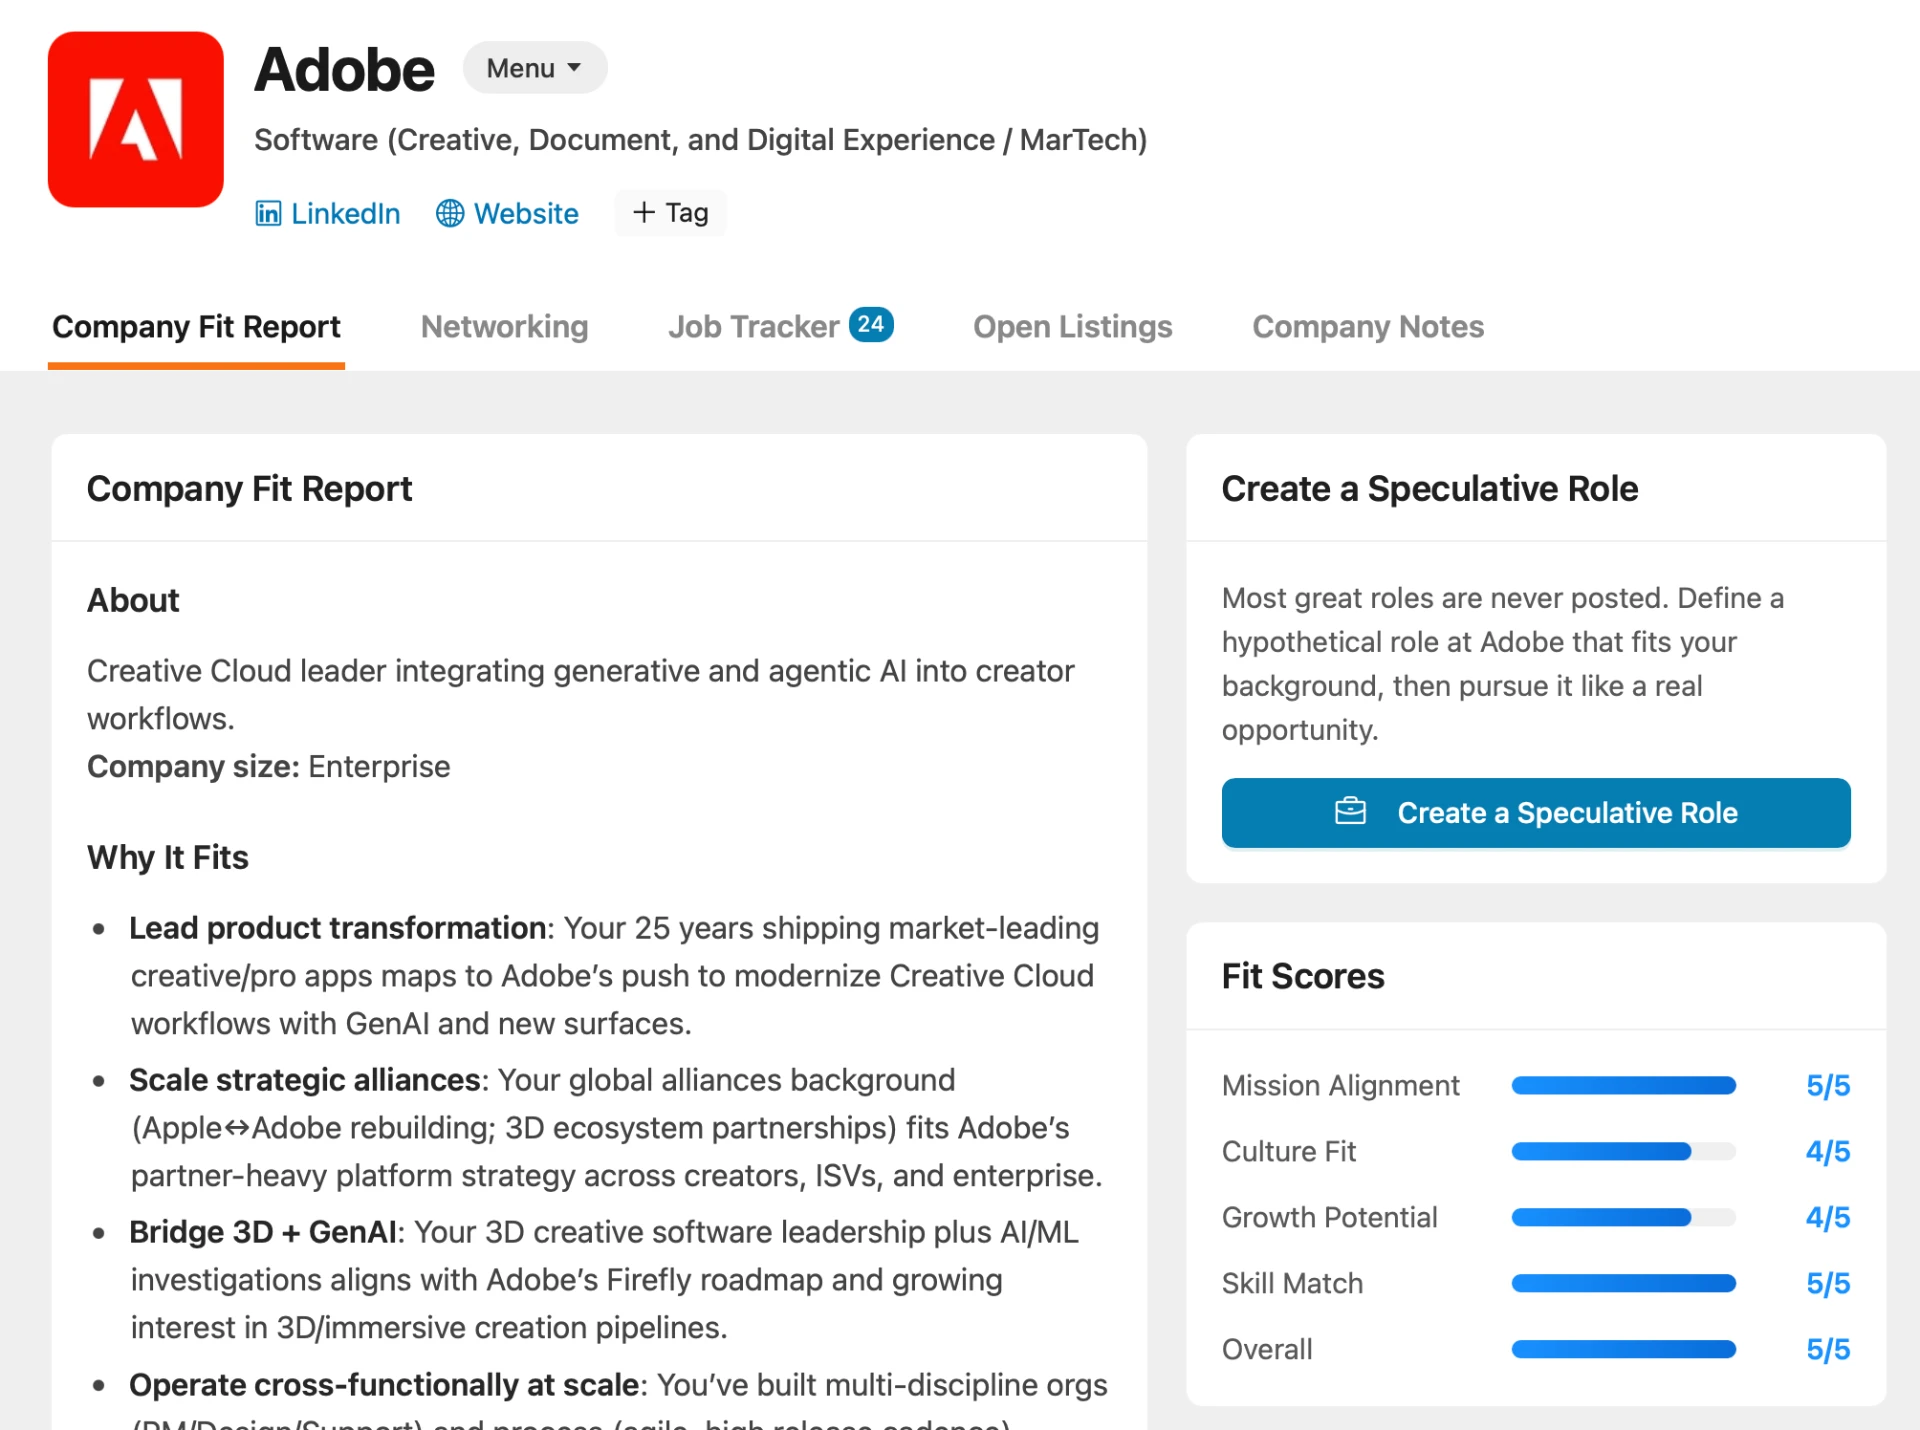The width and height of the screenshot is (1920, 1430).
Task: Click the LinkedIn logo icon
Action: (268, 213)
